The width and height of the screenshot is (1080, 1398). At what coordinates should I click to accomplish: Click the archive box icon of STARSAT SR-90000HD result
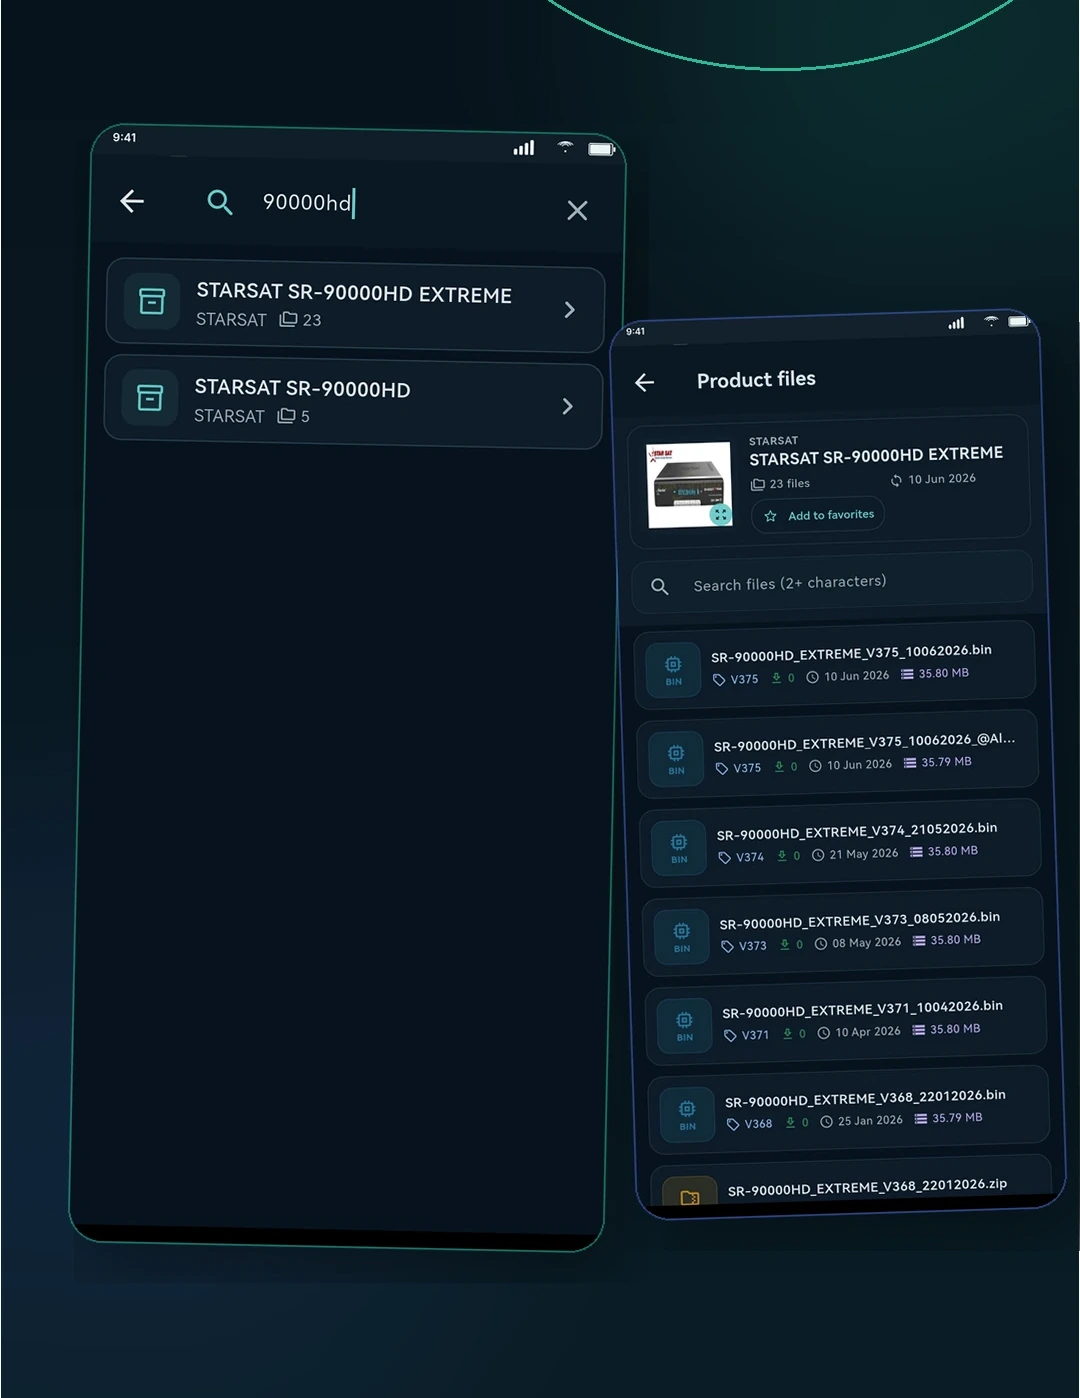(150, 397)
